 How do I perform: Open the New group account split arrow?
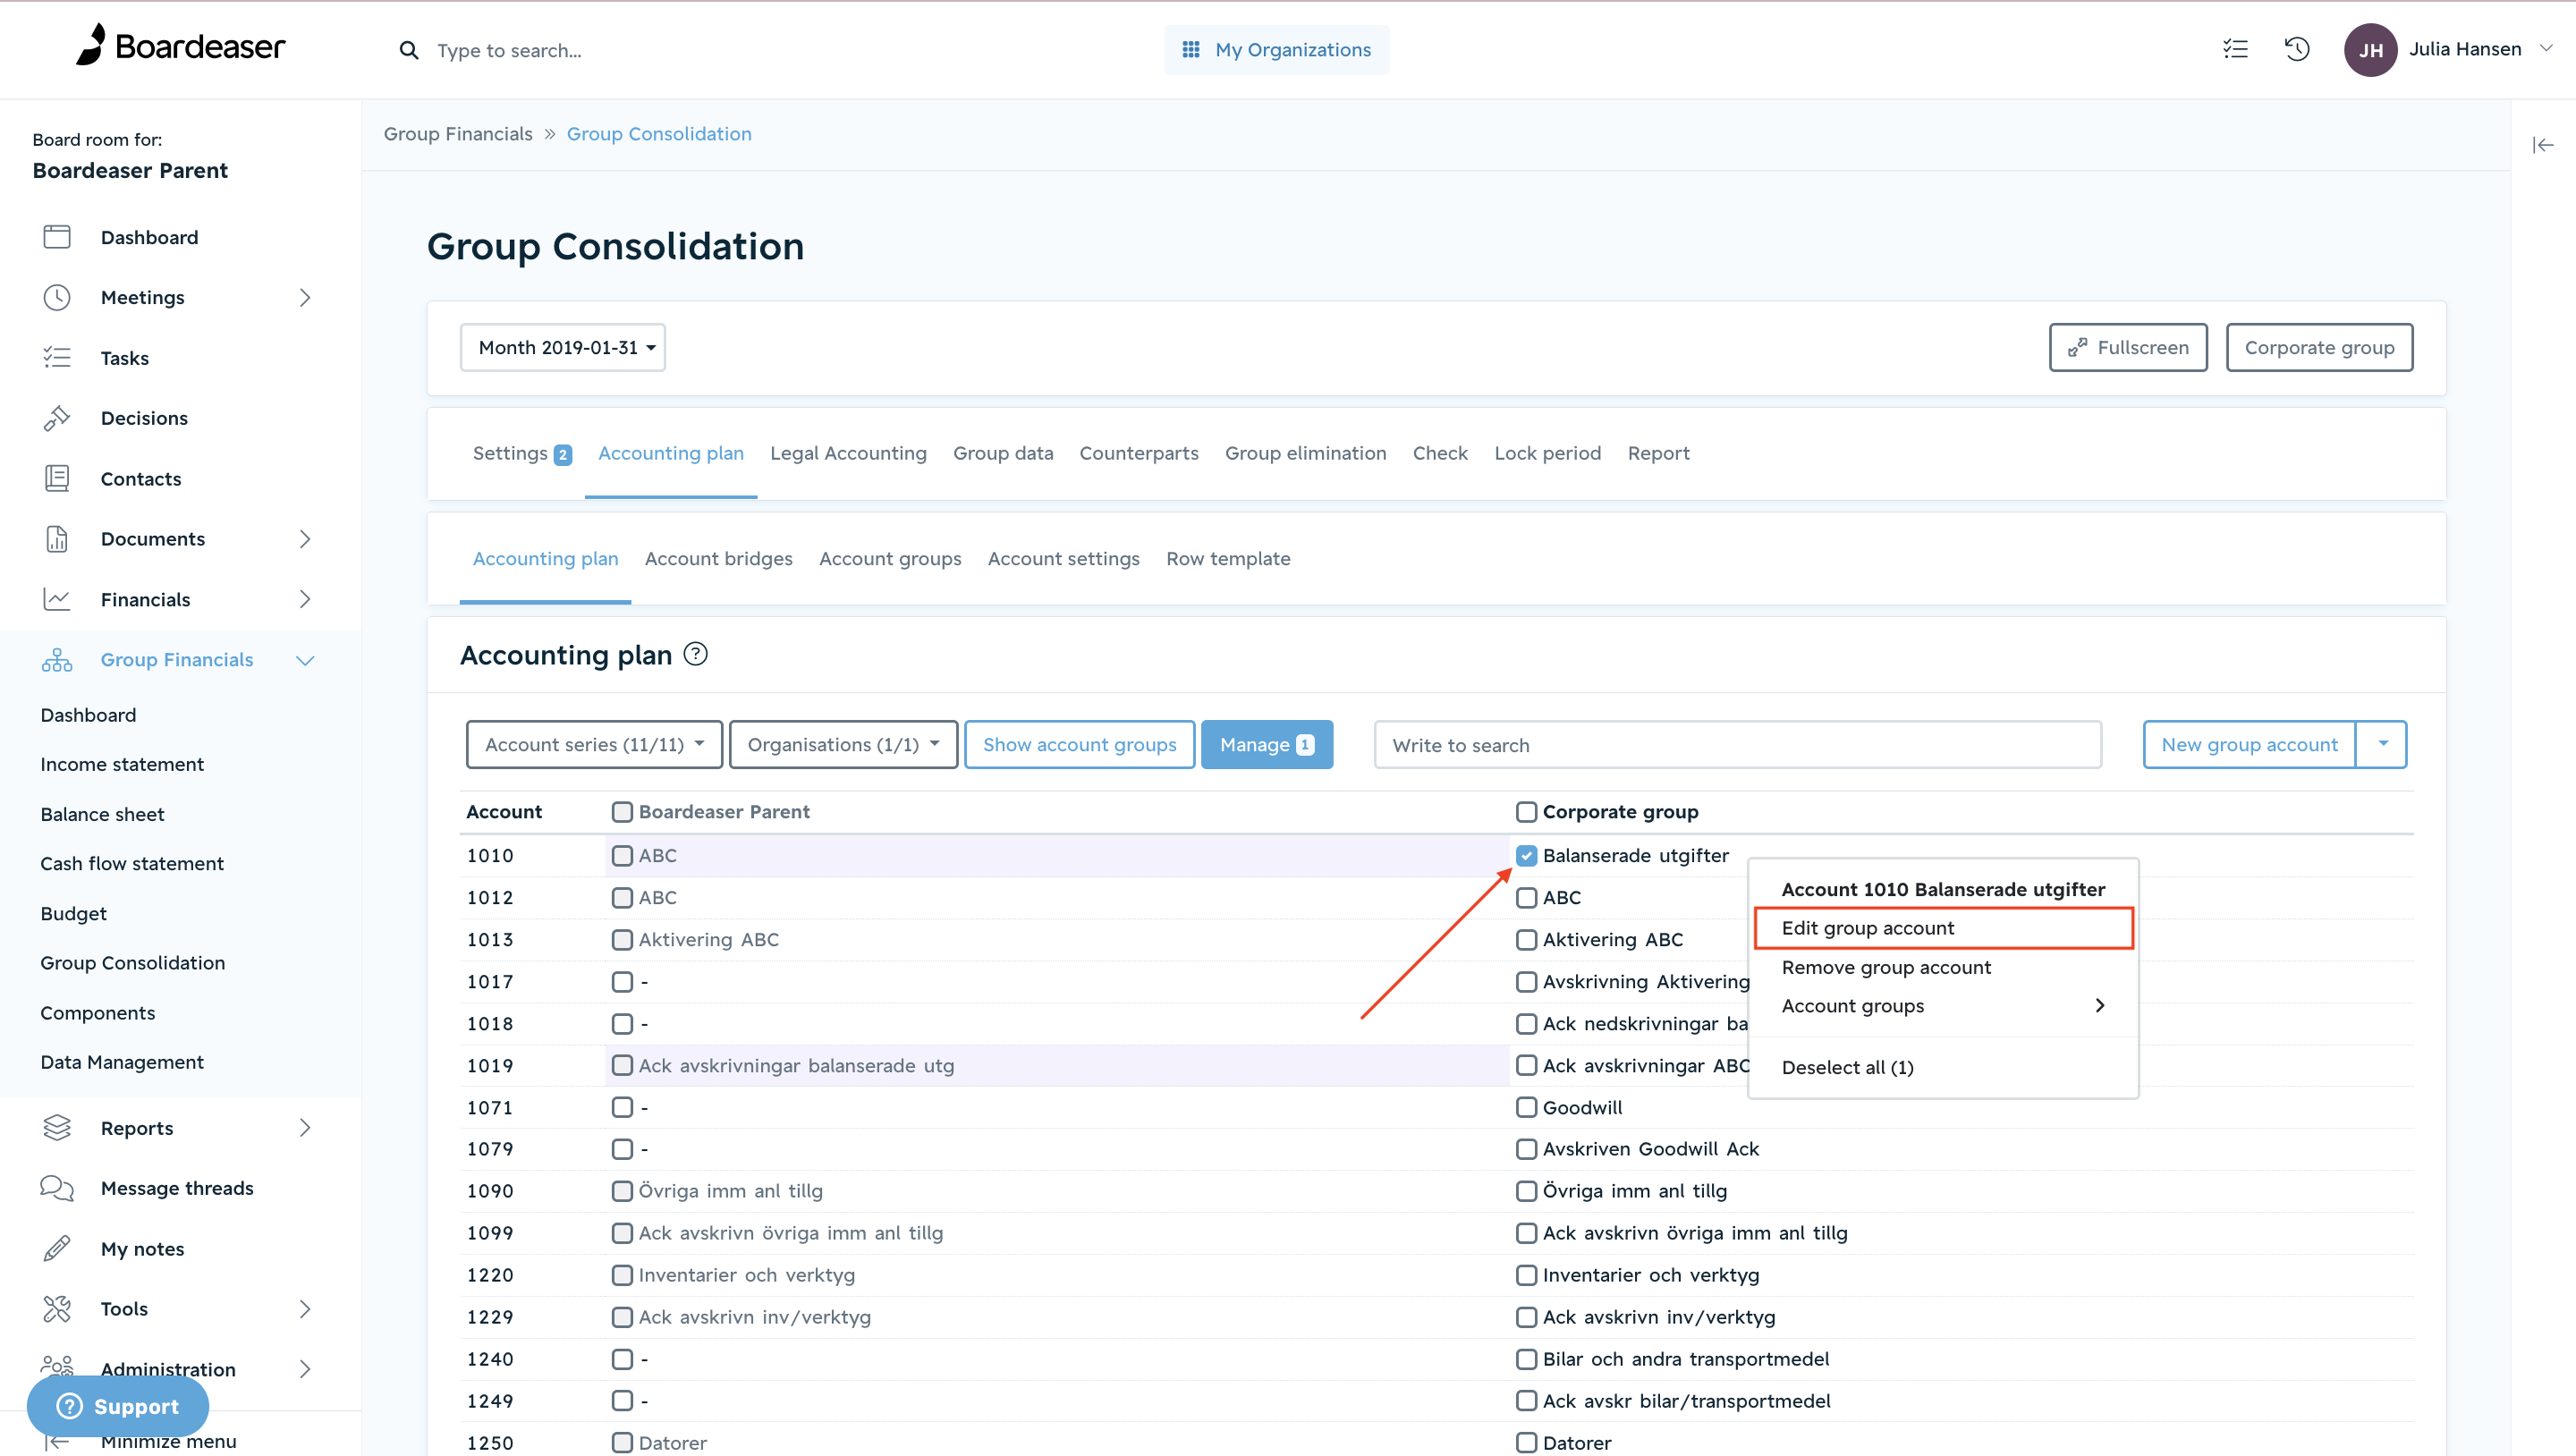coord(2382,745)
